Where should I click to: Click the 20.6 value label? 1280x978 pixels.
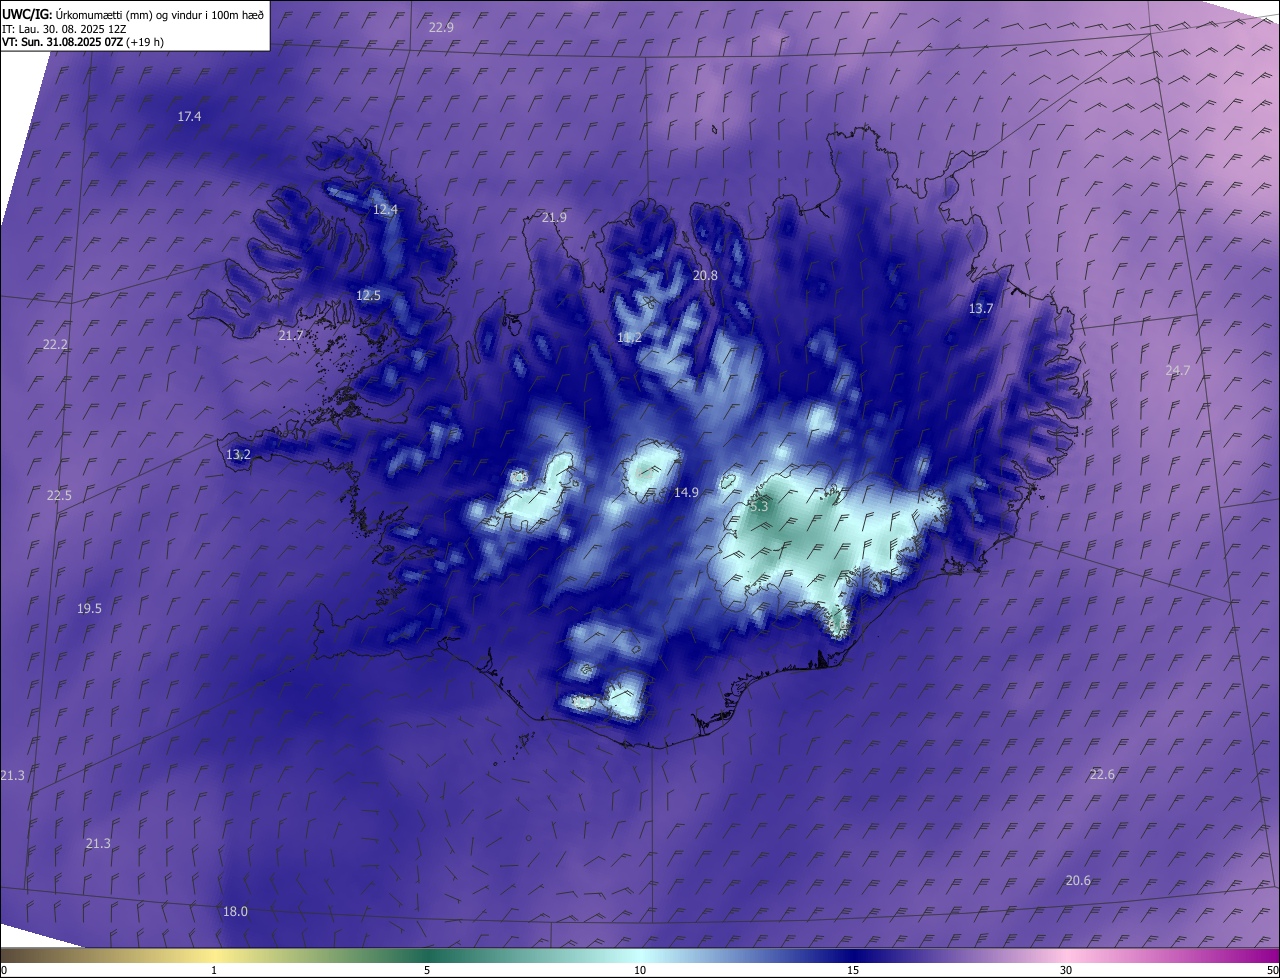[1078, 881]
